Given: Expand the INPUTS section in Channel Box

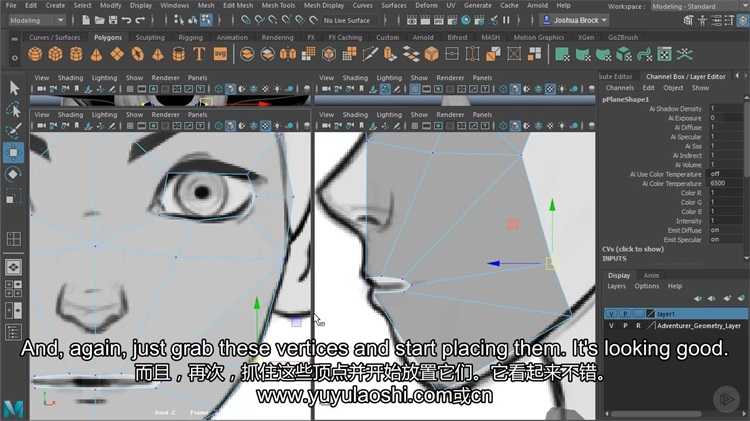Looking at the screenshot, I should pos(614,258).
